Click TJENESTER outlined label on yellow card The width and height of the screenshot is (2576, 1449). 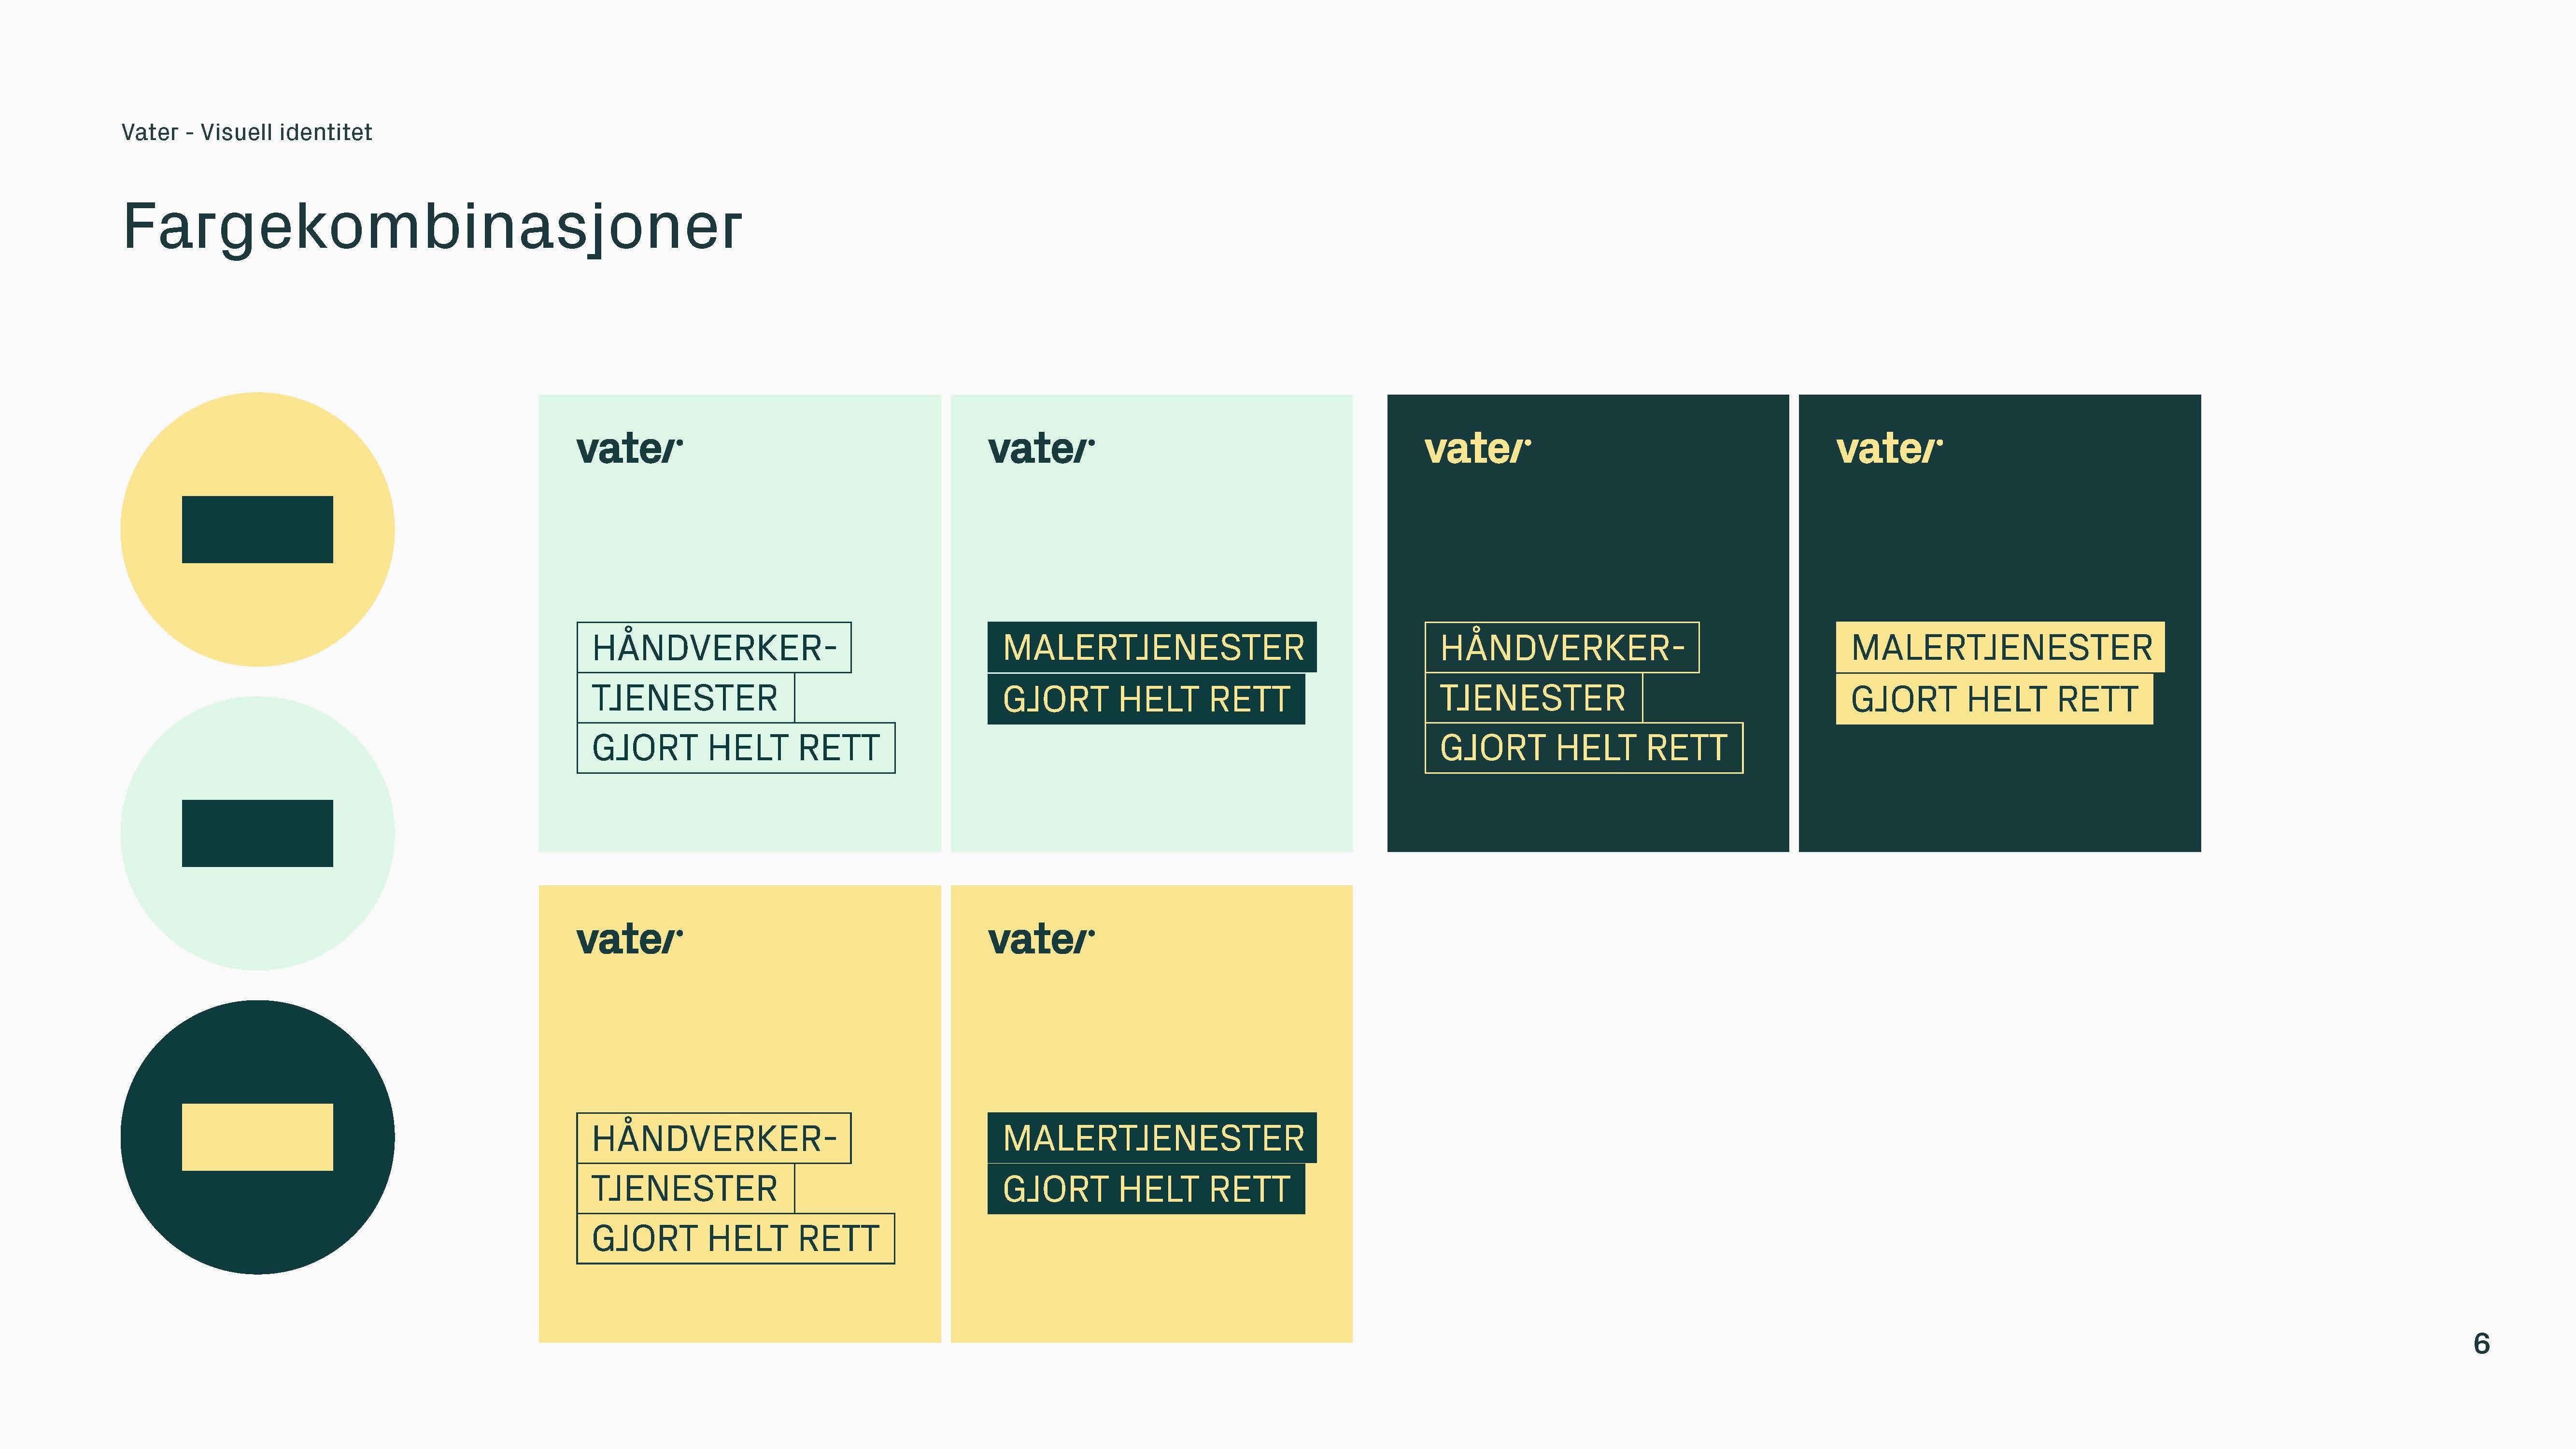pyautogui.click(x=685, y=1188)
